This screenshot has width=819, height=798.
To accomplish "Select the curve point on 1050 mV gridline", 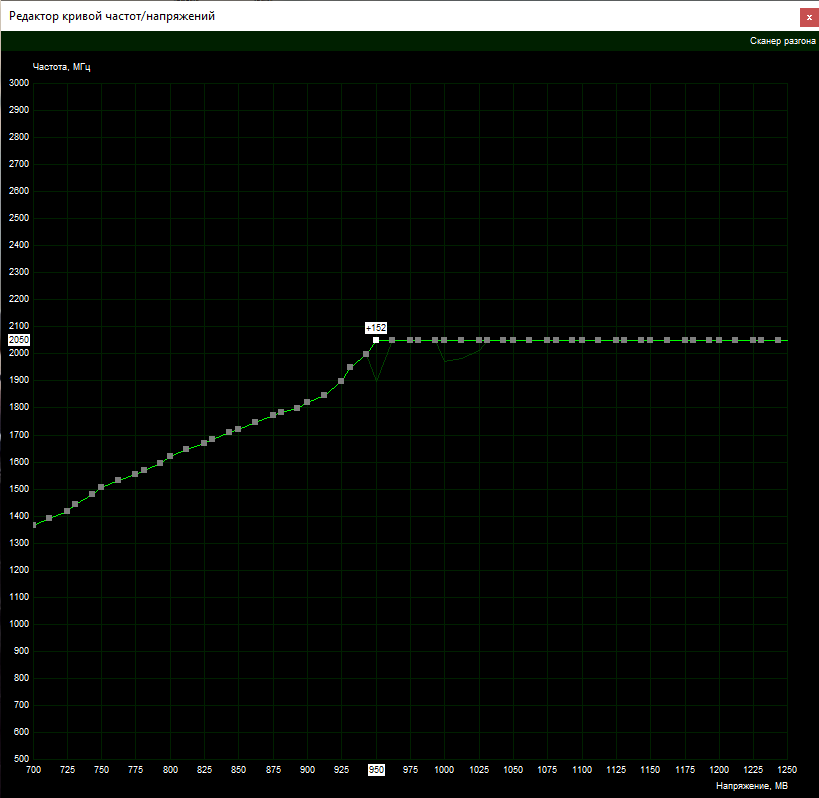I will click(513, 340).
